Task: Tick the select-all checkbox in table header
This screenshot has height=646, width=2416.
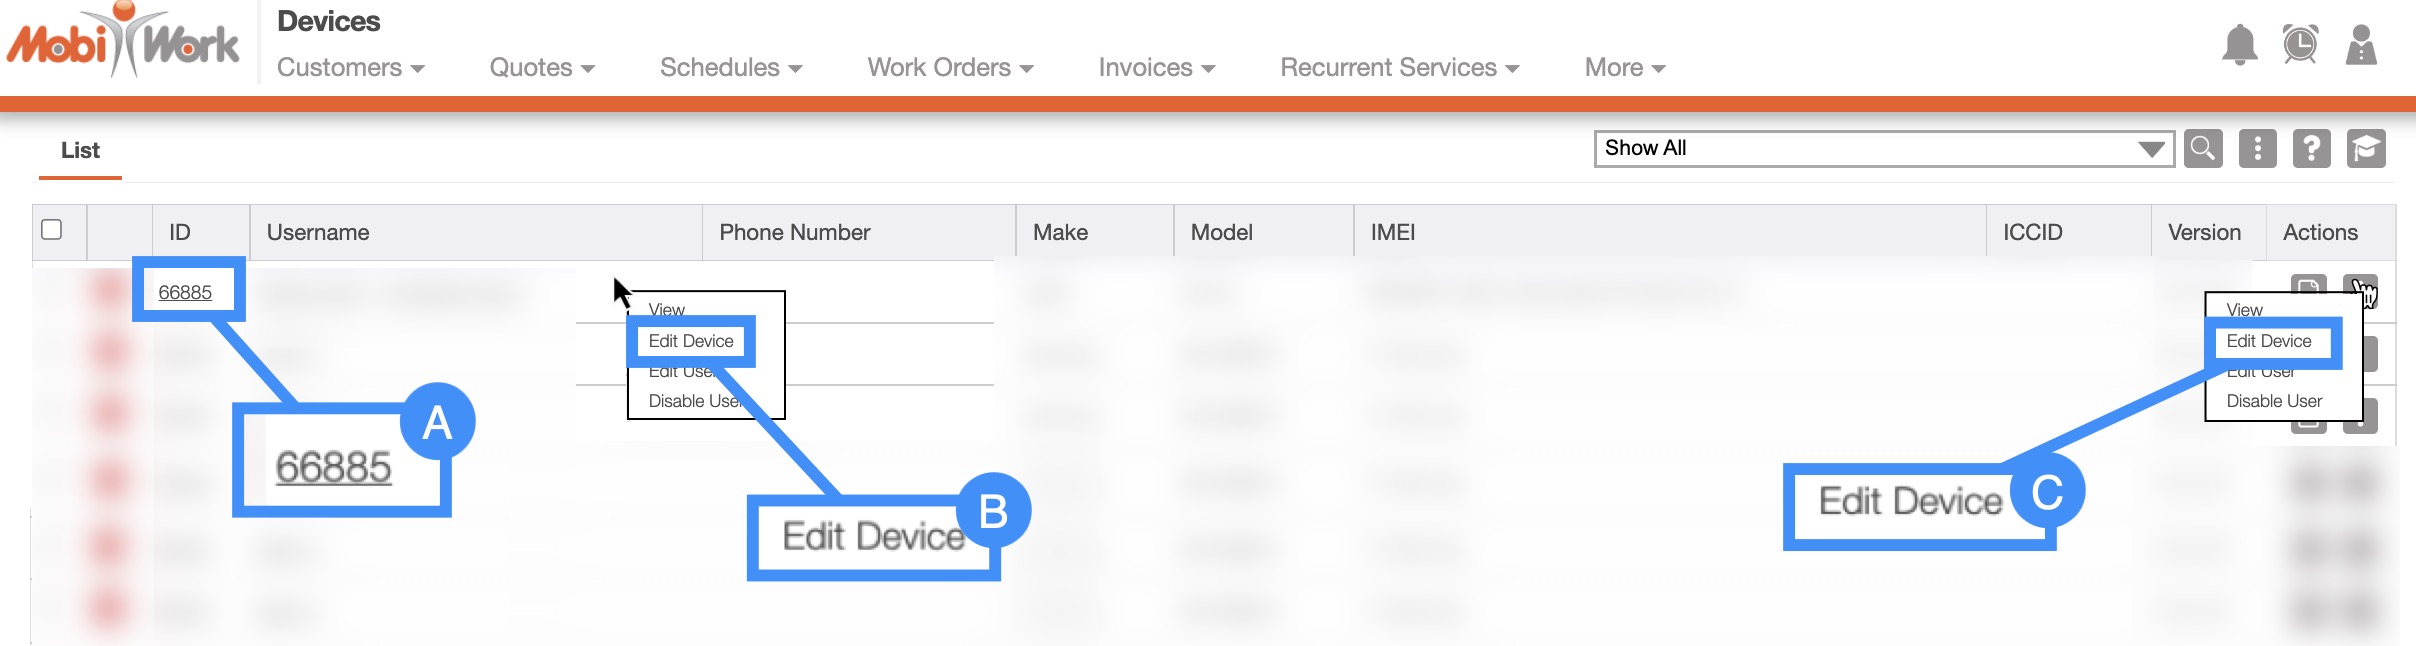Action: pos(52,230)
